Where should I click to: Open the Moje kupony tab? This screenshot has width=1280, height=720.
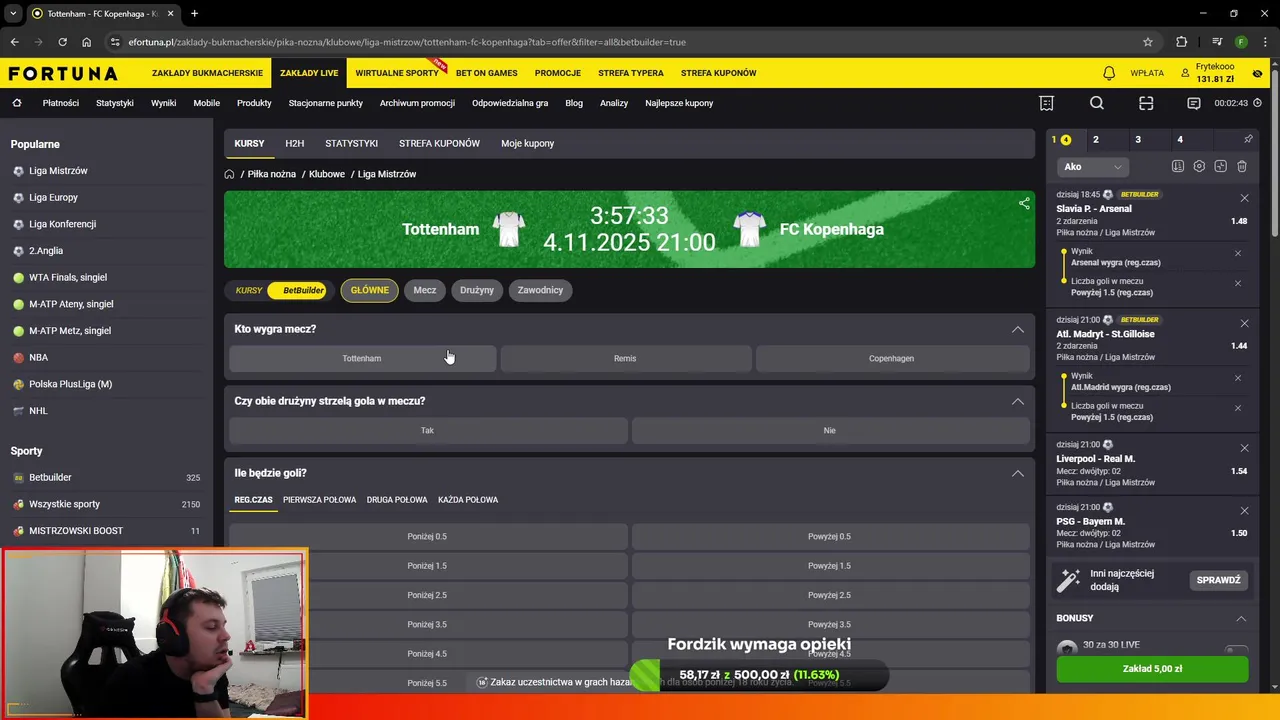point(527,144)
